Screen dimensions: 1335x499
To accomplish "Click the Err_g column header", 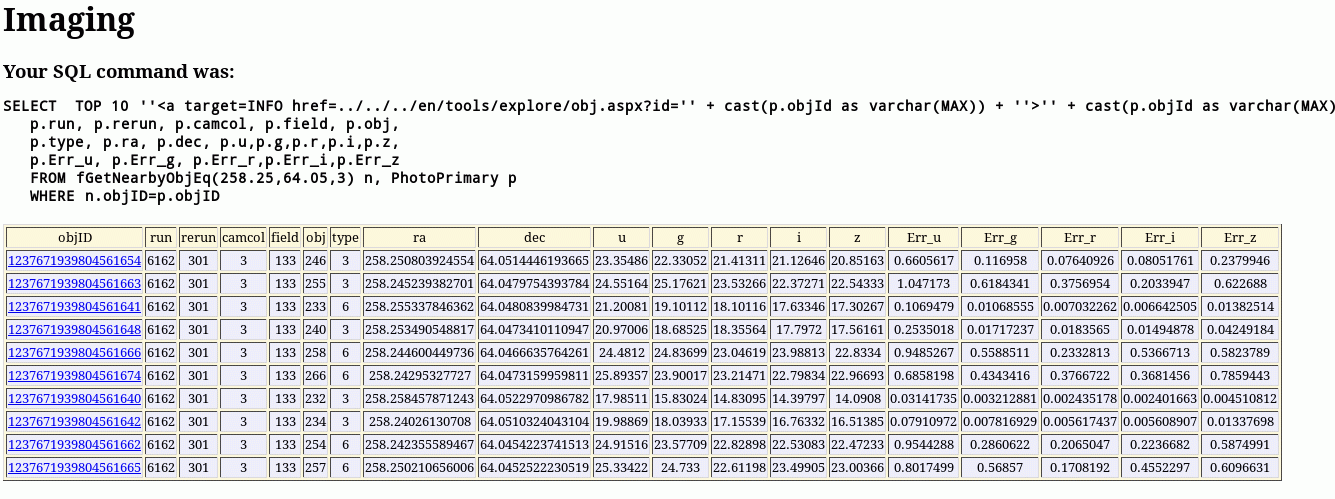I will point(1000,237).
